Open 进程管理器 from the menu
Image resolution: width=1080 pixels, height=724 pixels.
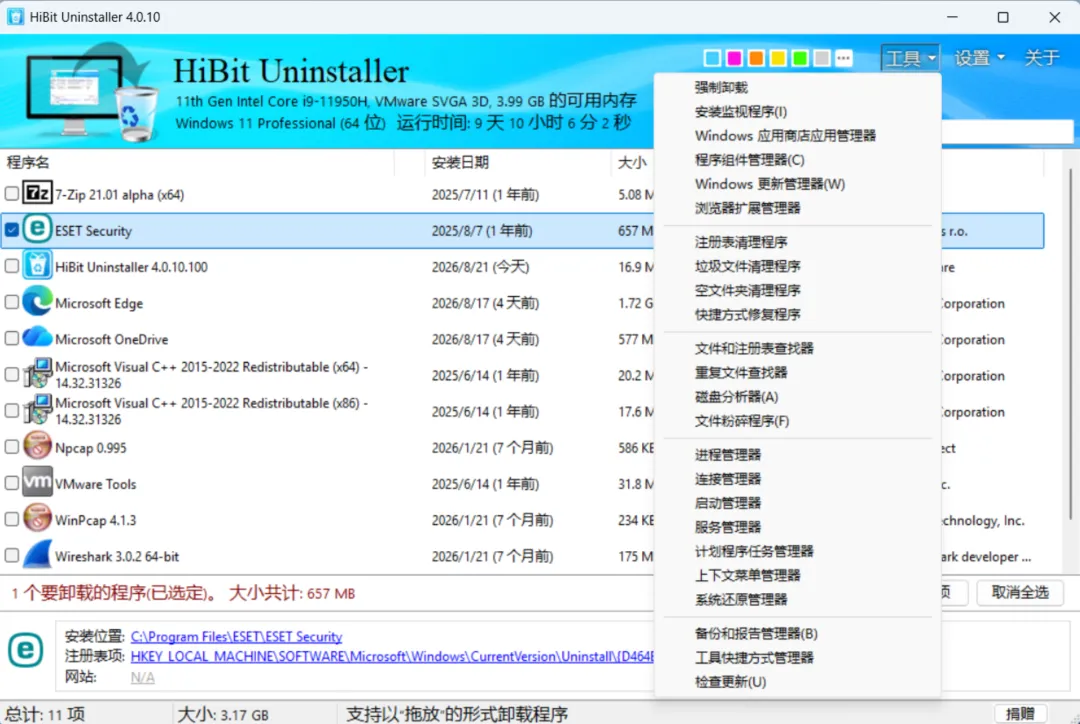727,455
